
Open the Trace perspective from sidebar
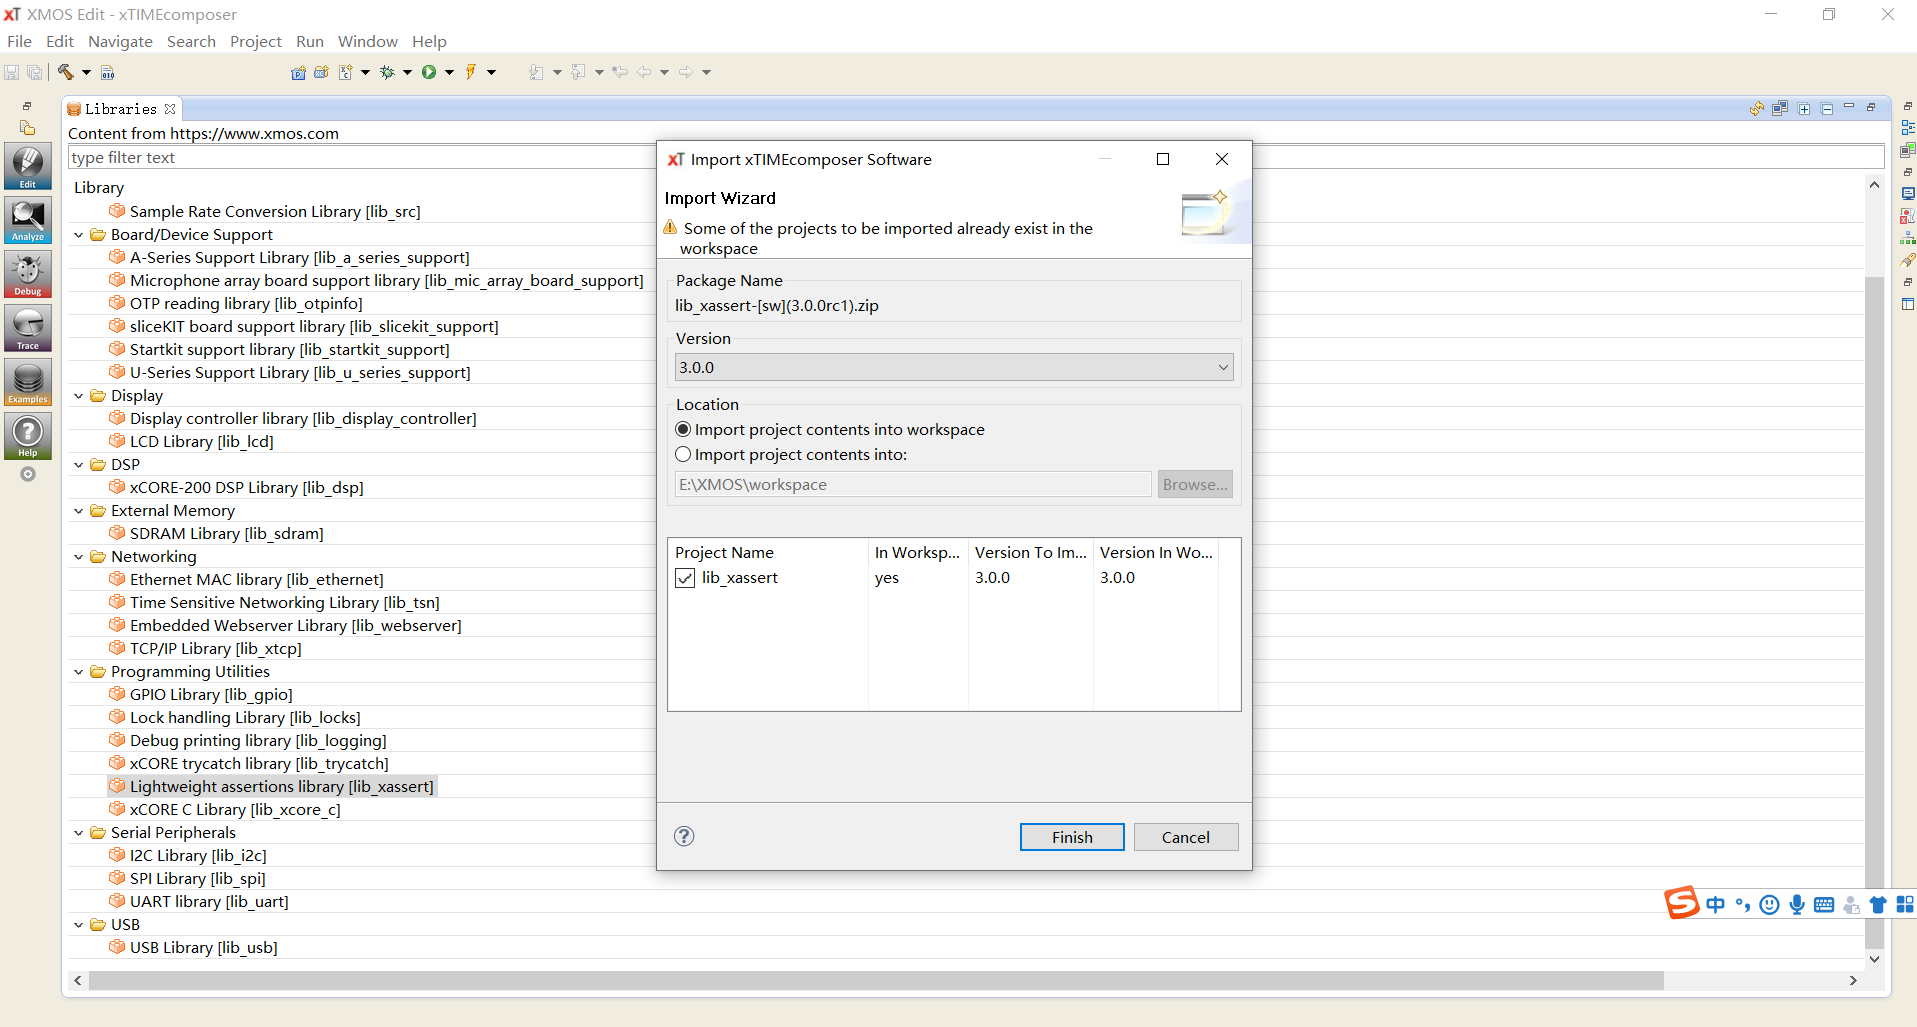tap(28, 328)
